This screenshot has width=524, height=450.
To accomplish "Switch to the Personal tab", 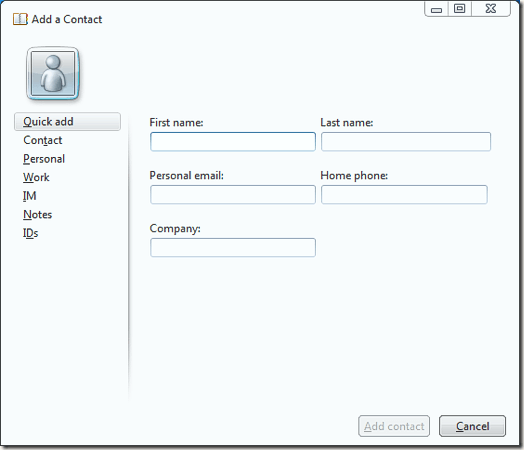I will (44, 159).
